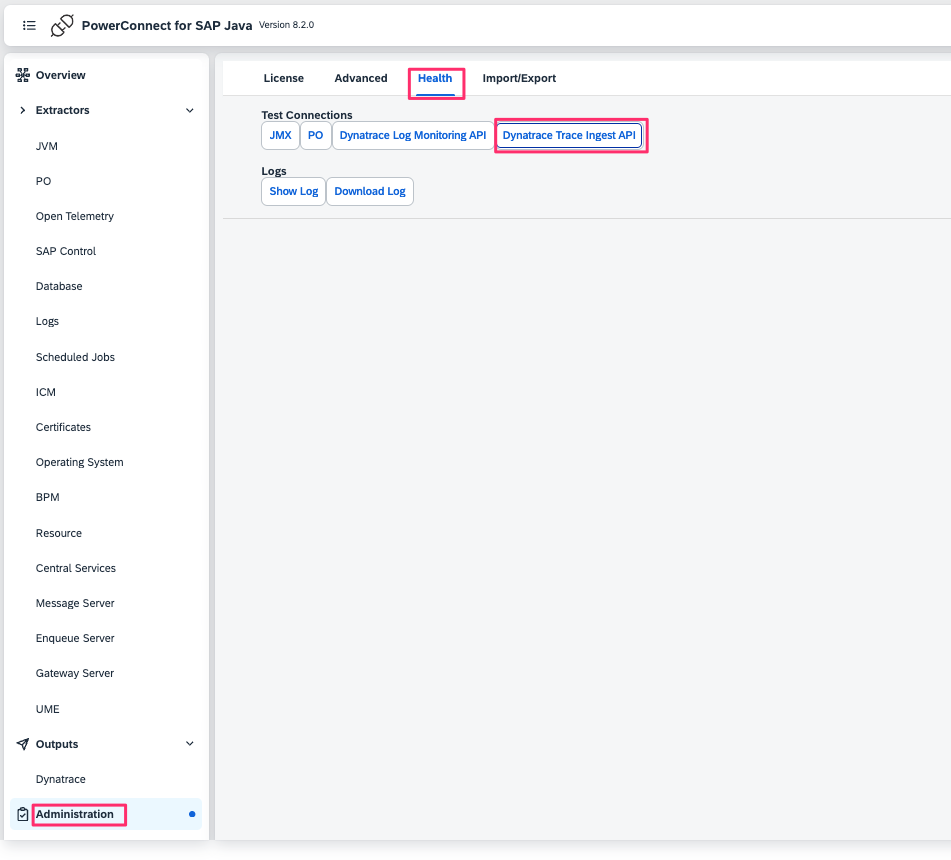
Task: Collapse Extractors using right-side chevron
Action: [190, 110]
